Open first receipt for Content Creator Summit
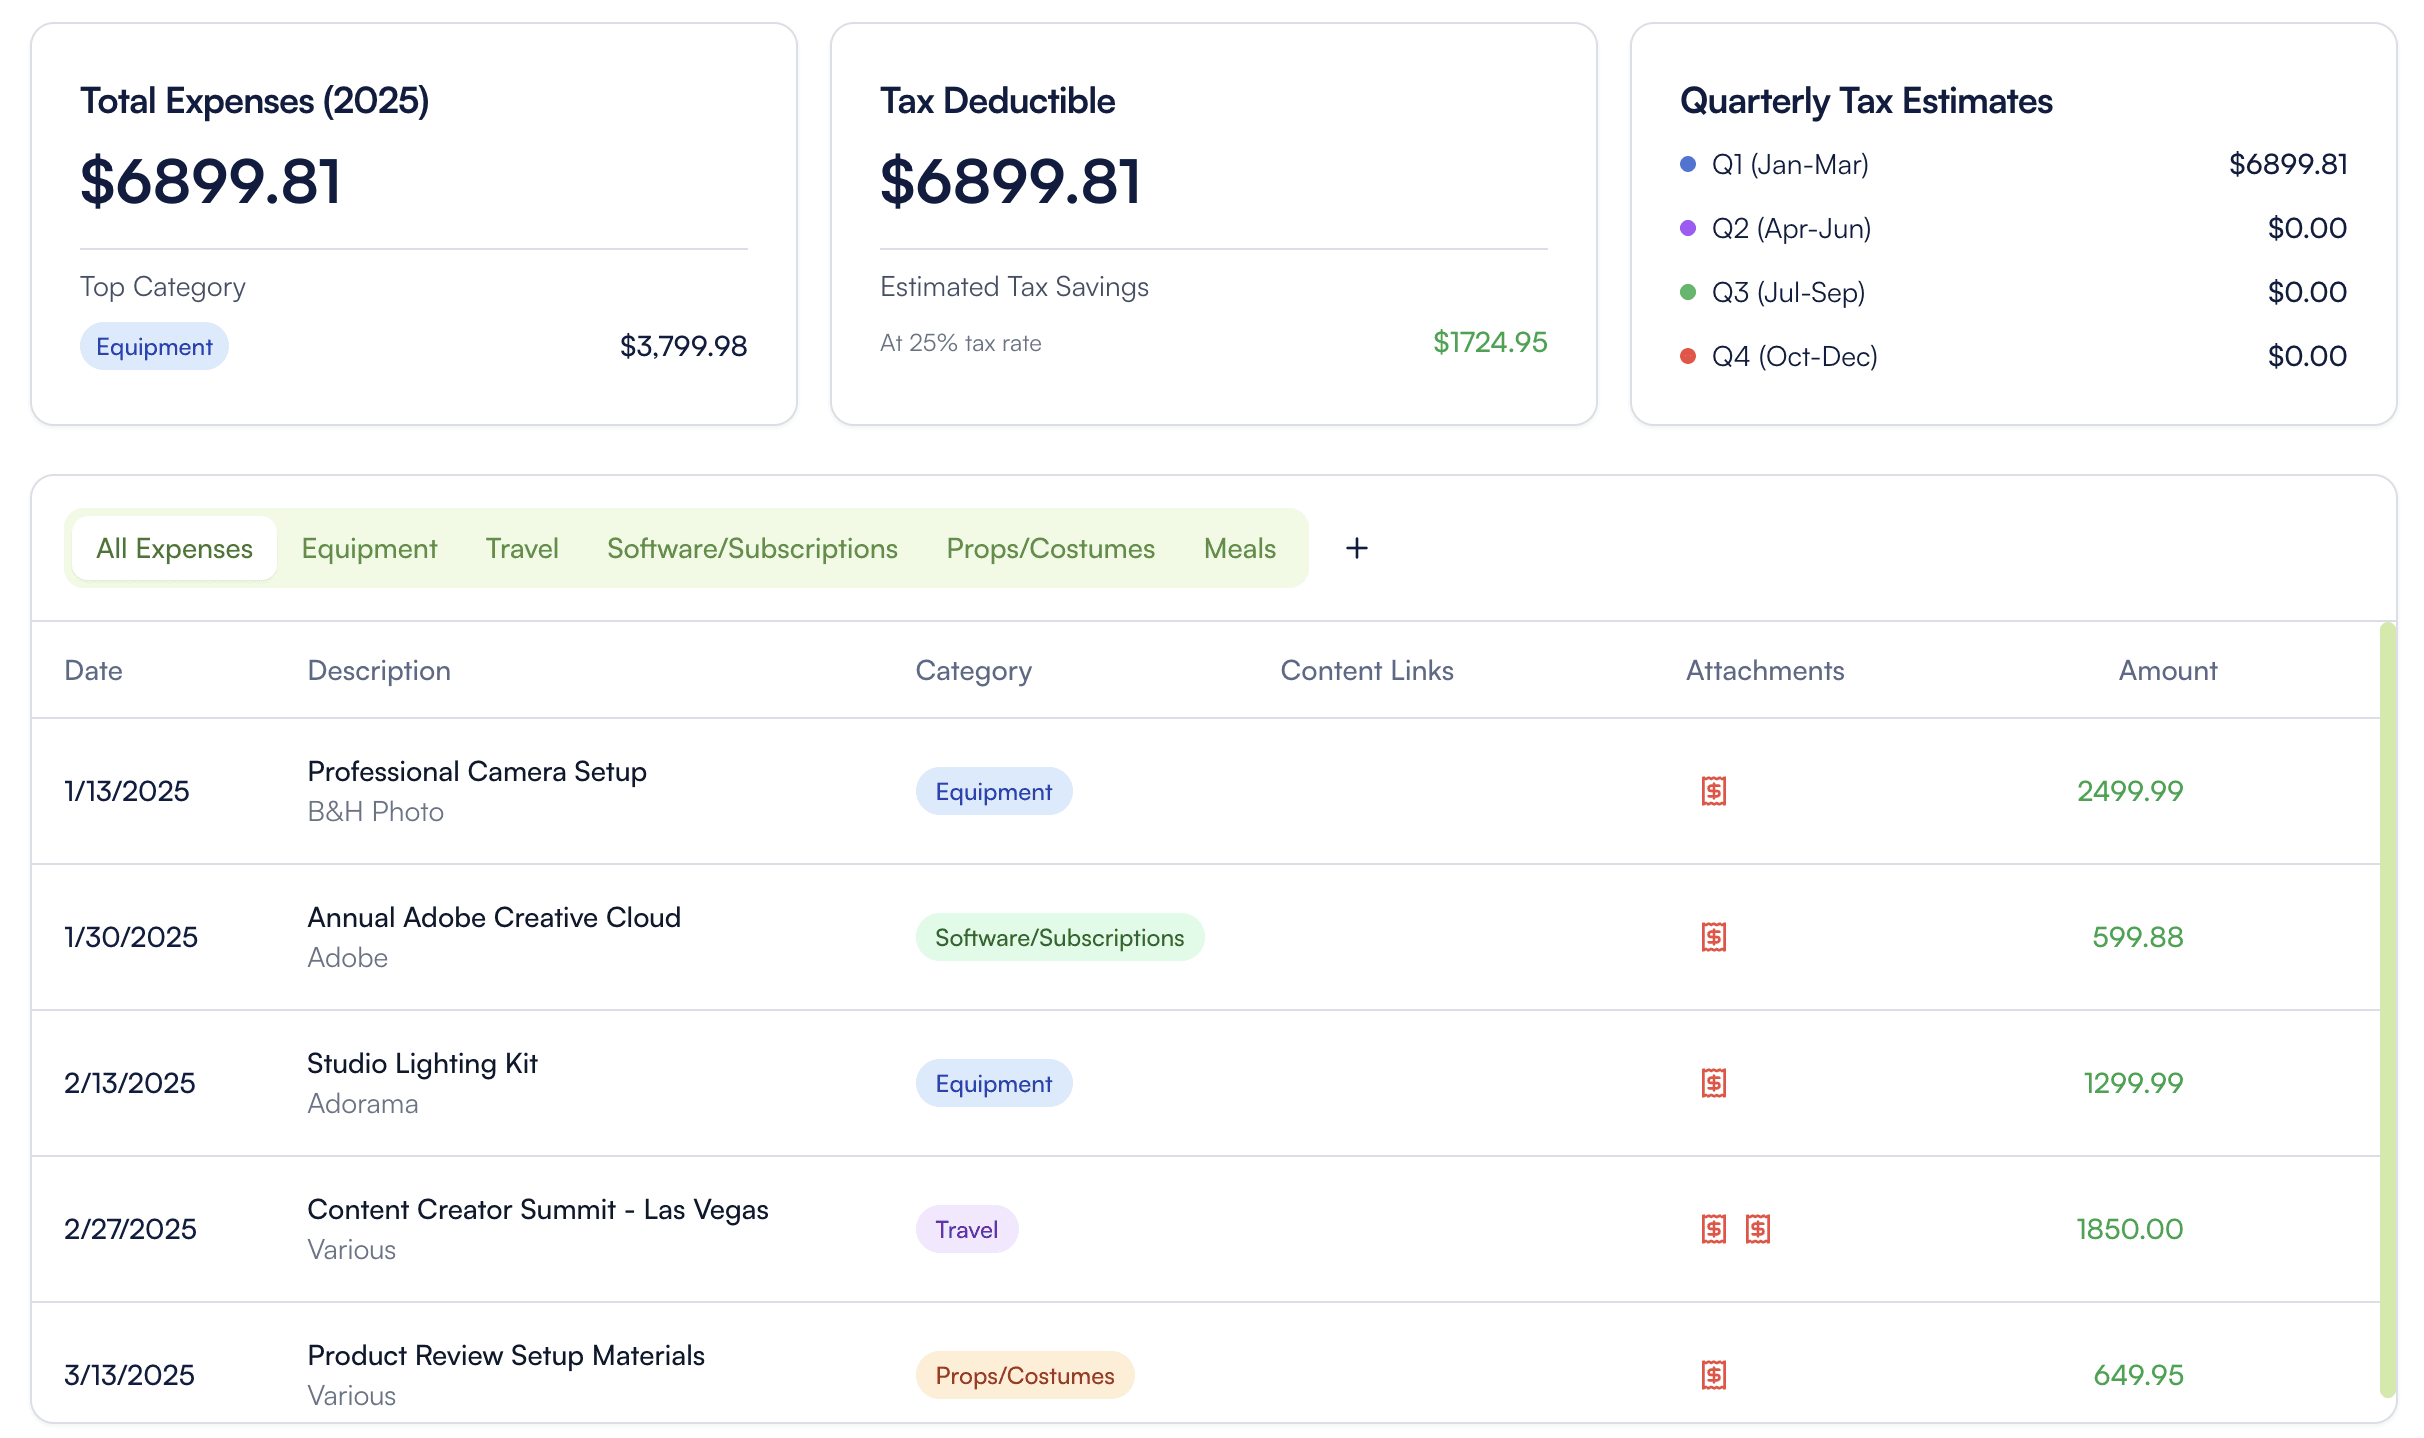 tap(1714, 1229)
